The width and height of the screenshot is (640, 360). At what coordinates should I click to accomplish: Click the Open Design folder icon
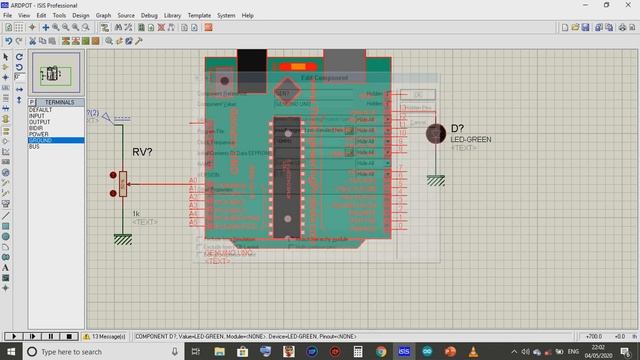pyautogui.click(x=575, y=27)
